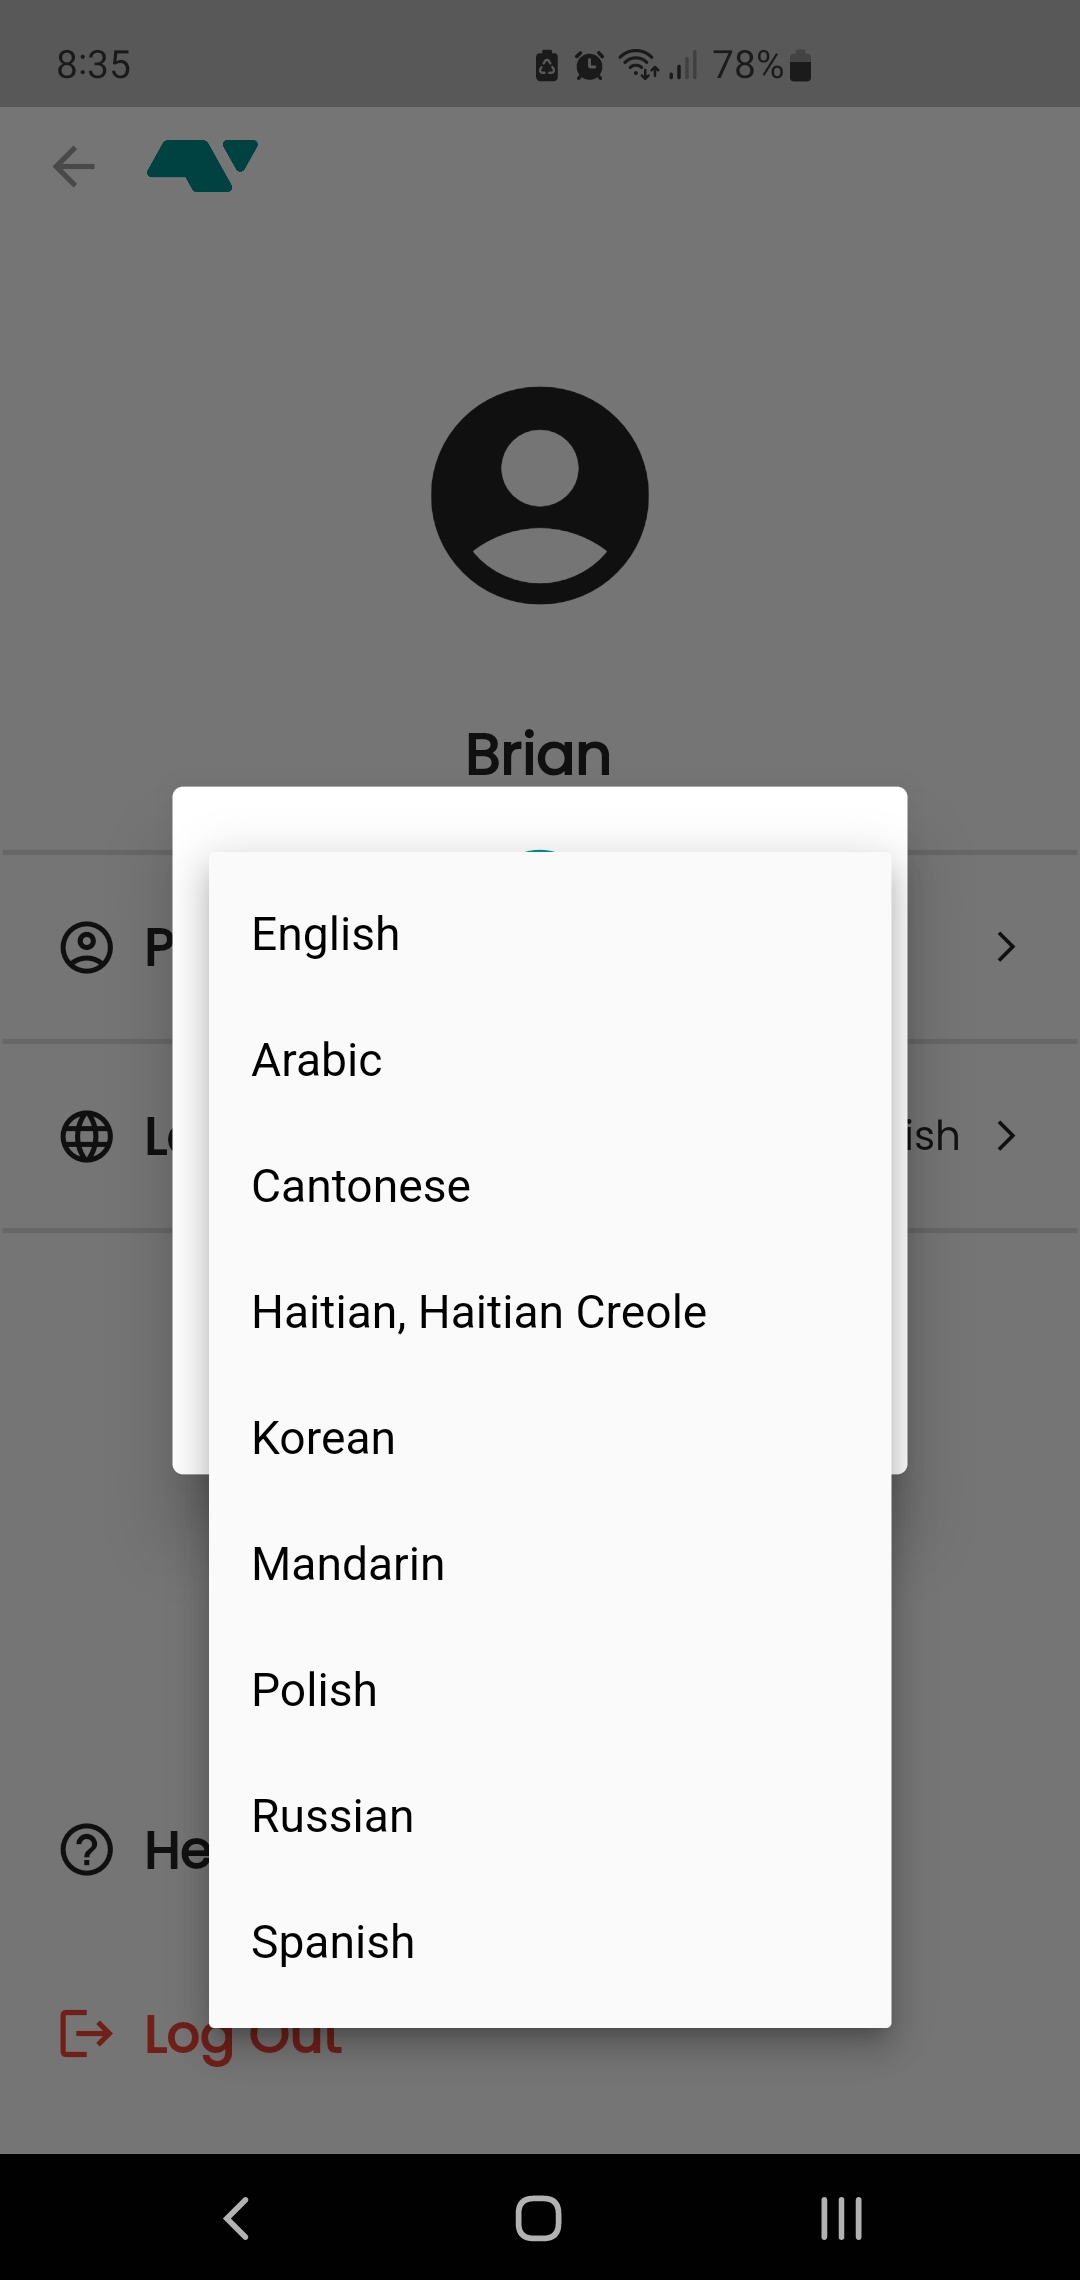Screen dimensions: 1080x2280
Task: Select Arabic from language list
Action: tap(317, 1060)
